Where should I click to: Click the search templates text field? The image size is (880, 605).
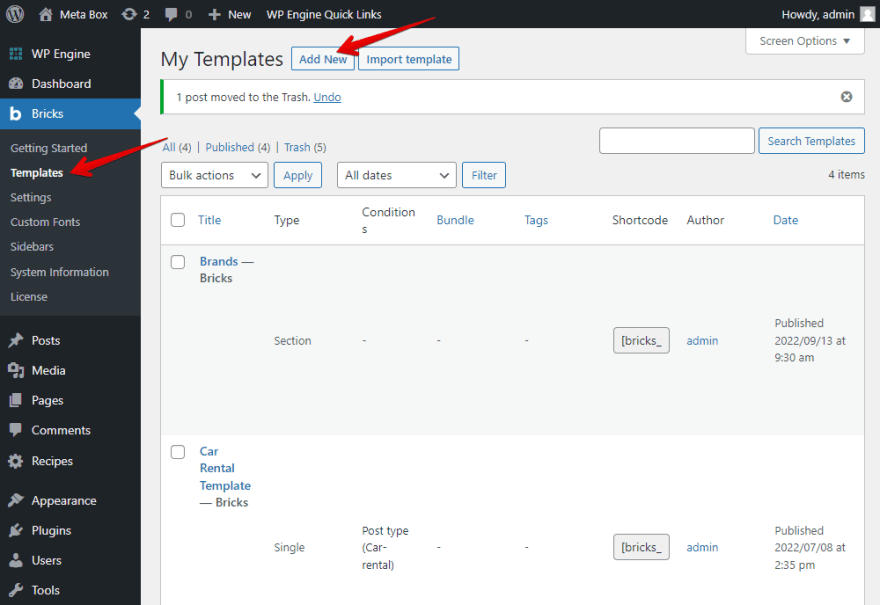point(676,141)
